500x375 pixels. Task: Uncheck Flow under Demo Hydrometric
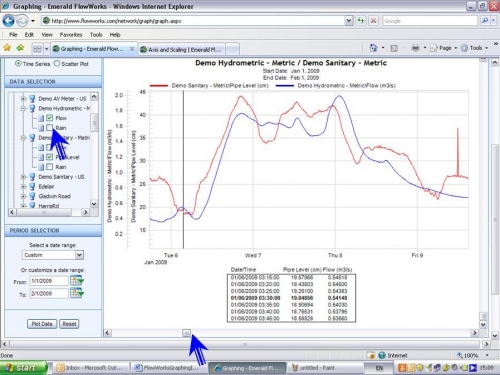(x=50, y=118)
